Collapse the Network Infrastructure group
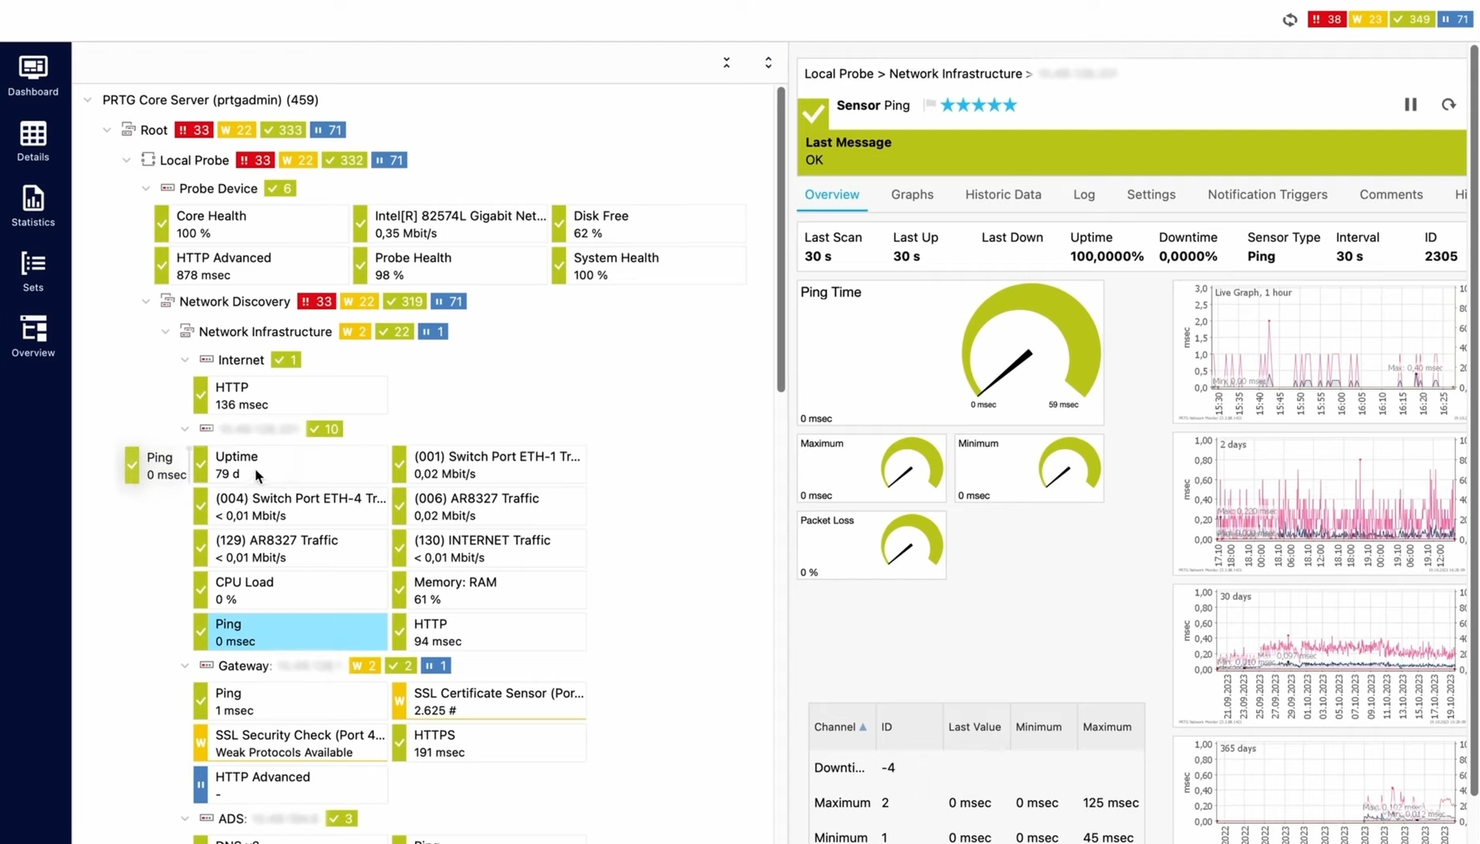 pyautogui.click(x=166, y=331)
